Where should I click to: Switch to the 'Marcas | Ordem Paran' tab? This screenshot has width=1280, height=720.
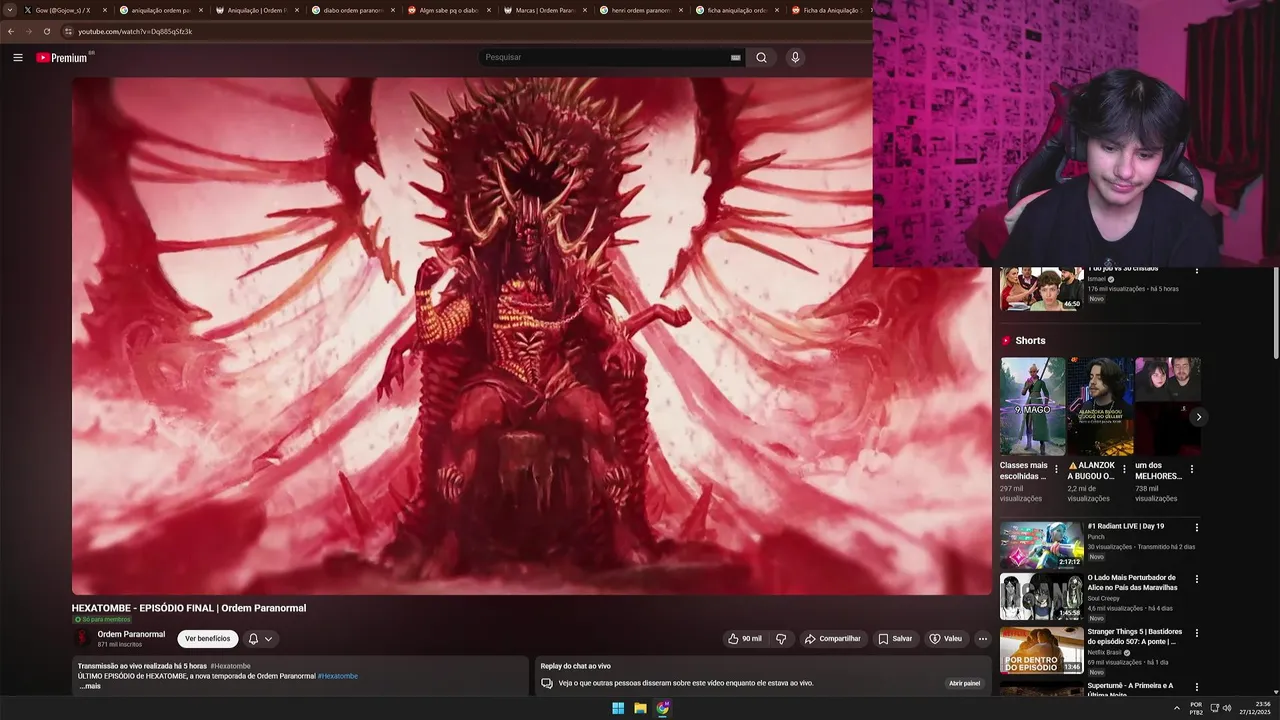[545, 10]
